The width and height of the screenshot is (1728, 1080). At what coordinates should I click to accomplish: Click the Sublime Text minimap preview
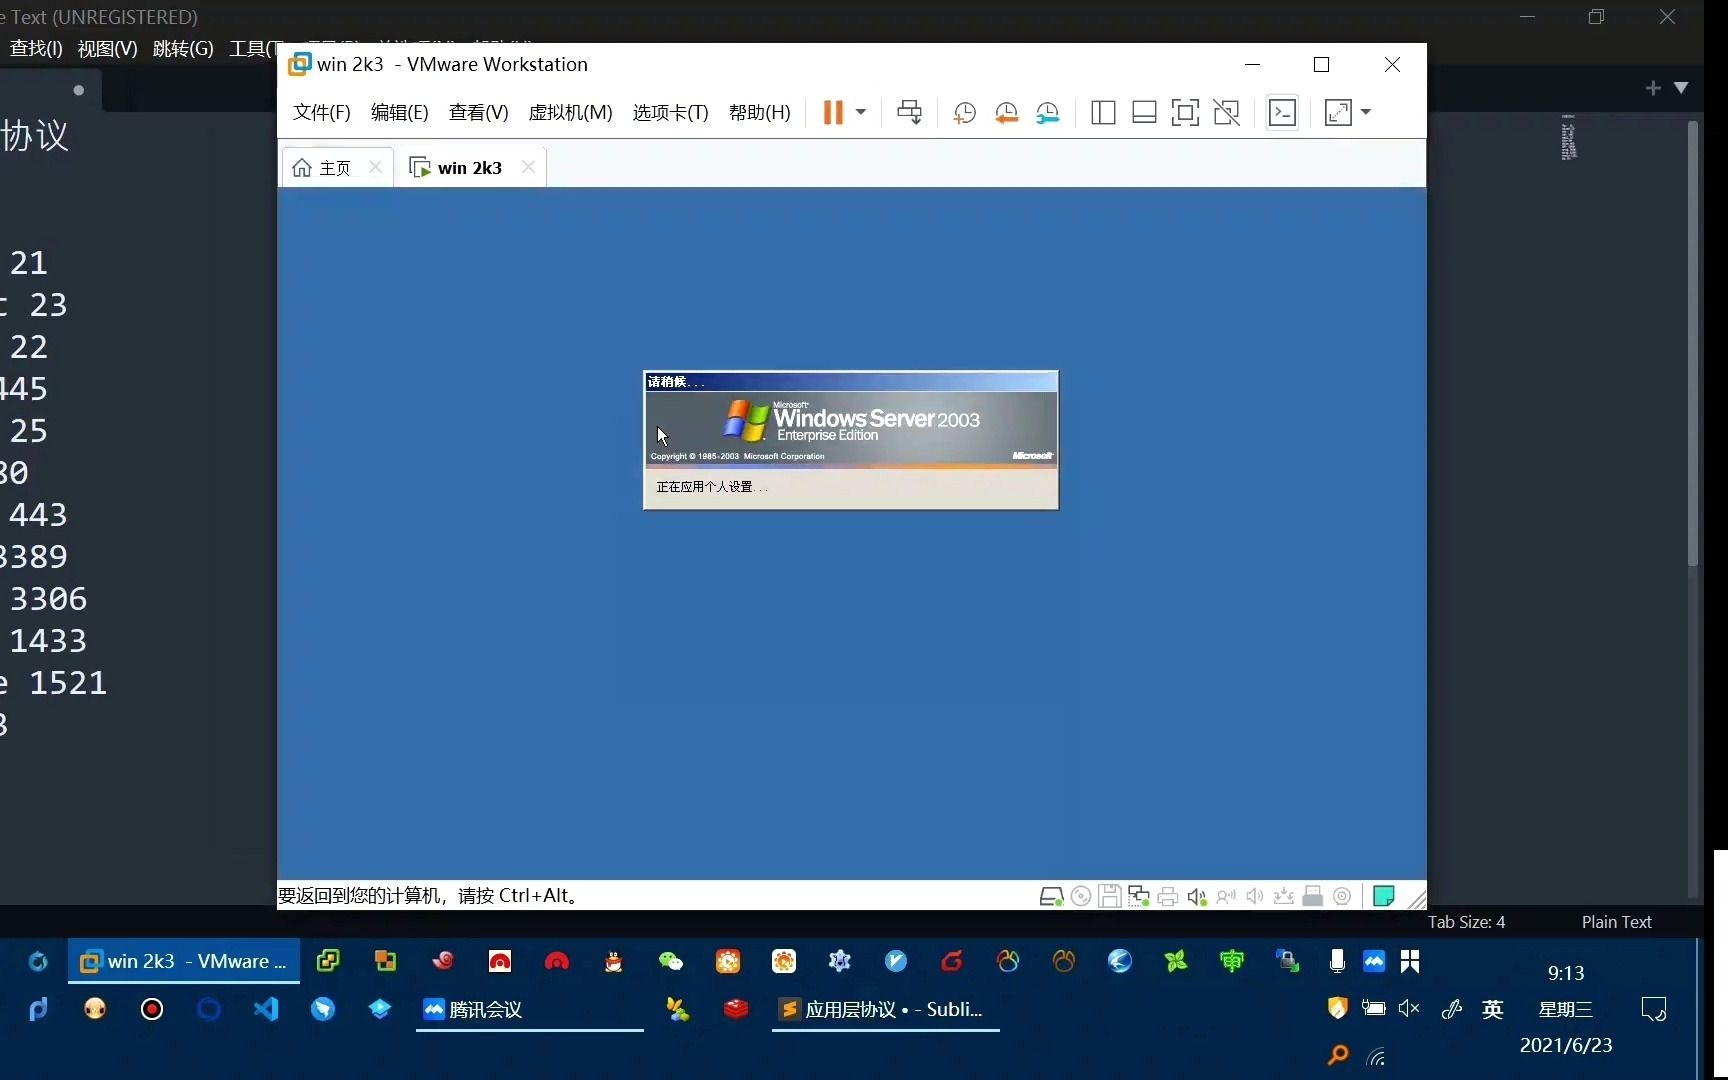[1569, 138]
